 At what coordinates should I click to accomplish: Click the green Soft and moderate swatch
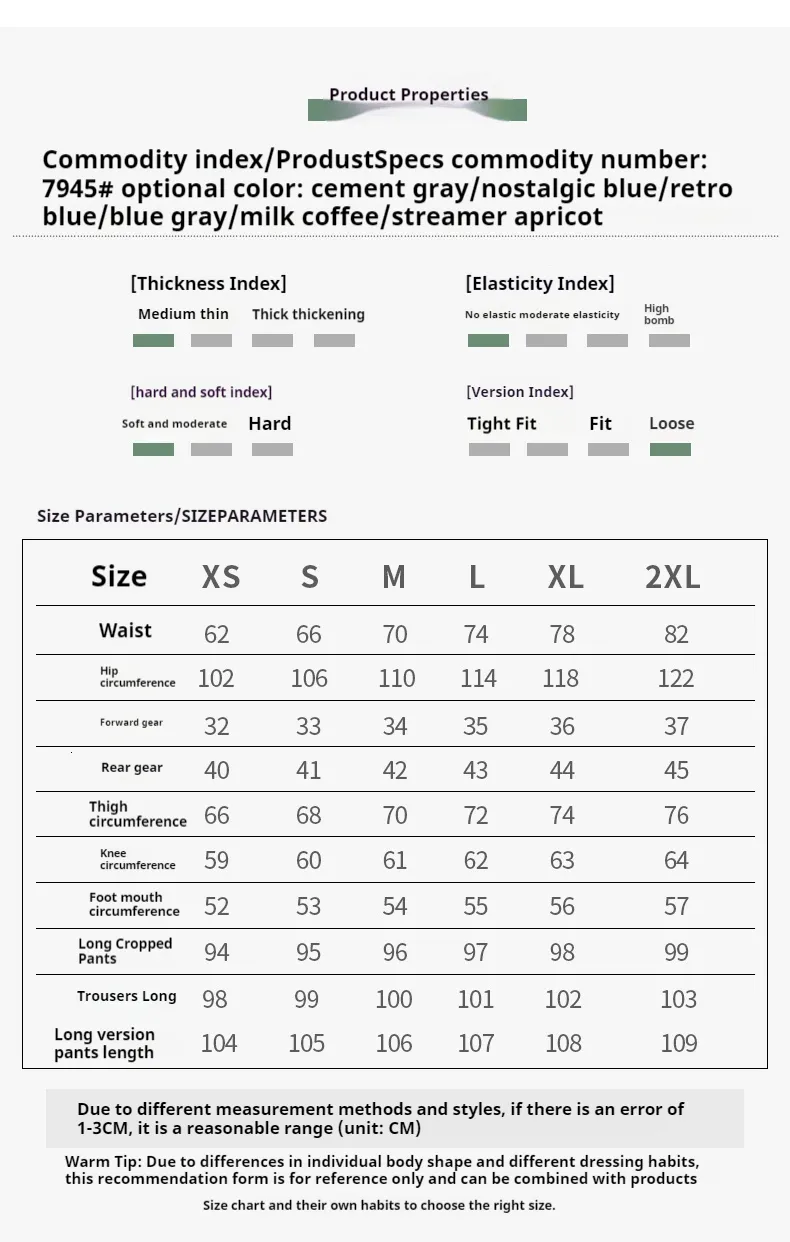[153, 449]
